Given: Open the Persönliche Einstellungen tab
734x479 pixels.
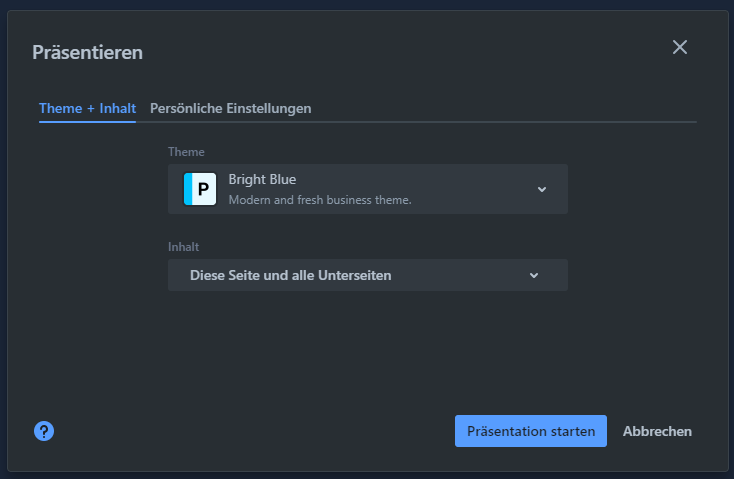Looking at the screenshot, I should coord(230,108).
